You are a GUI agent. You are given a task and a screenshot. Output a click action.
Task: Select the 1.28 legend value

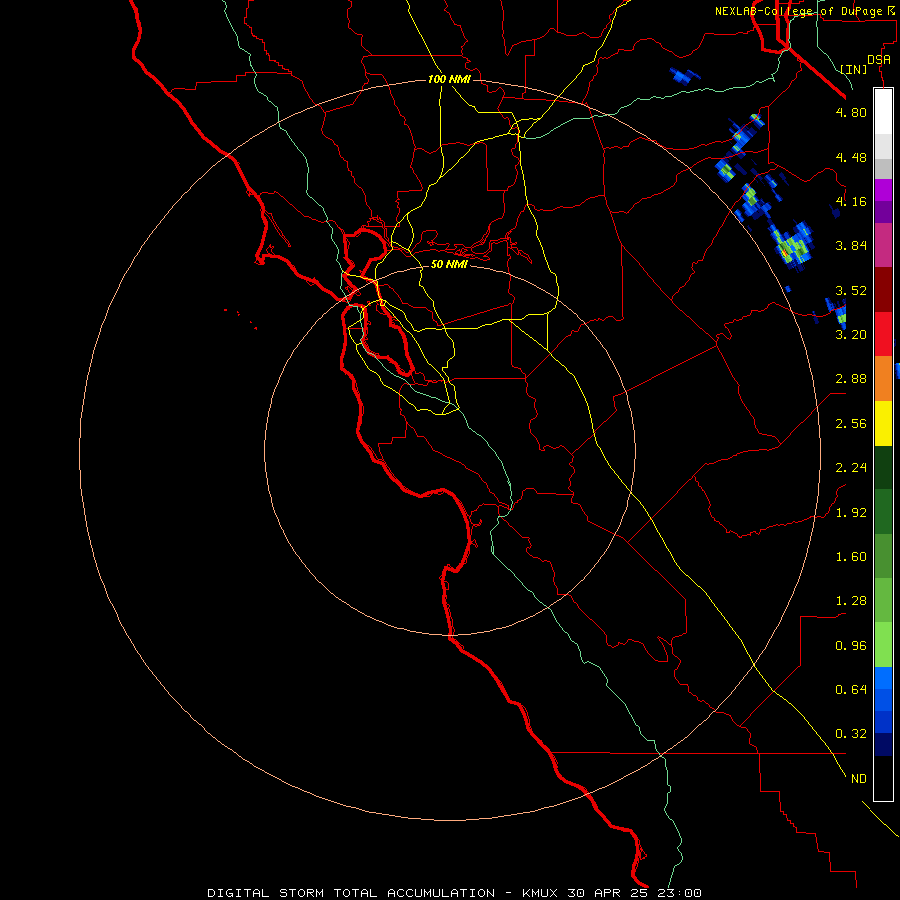[851, 601]
